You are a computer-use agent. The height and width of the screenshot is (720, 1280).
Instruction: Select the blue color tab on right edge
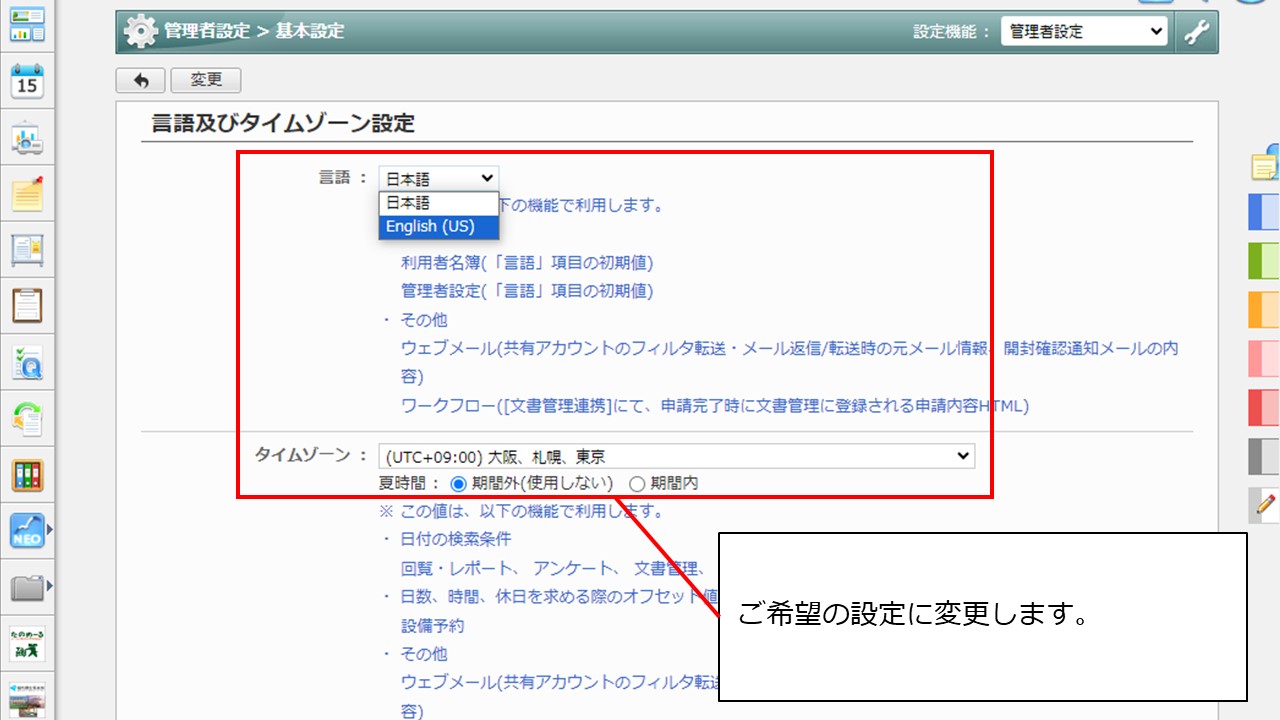pyautogui.click(x=1264, y=213)
